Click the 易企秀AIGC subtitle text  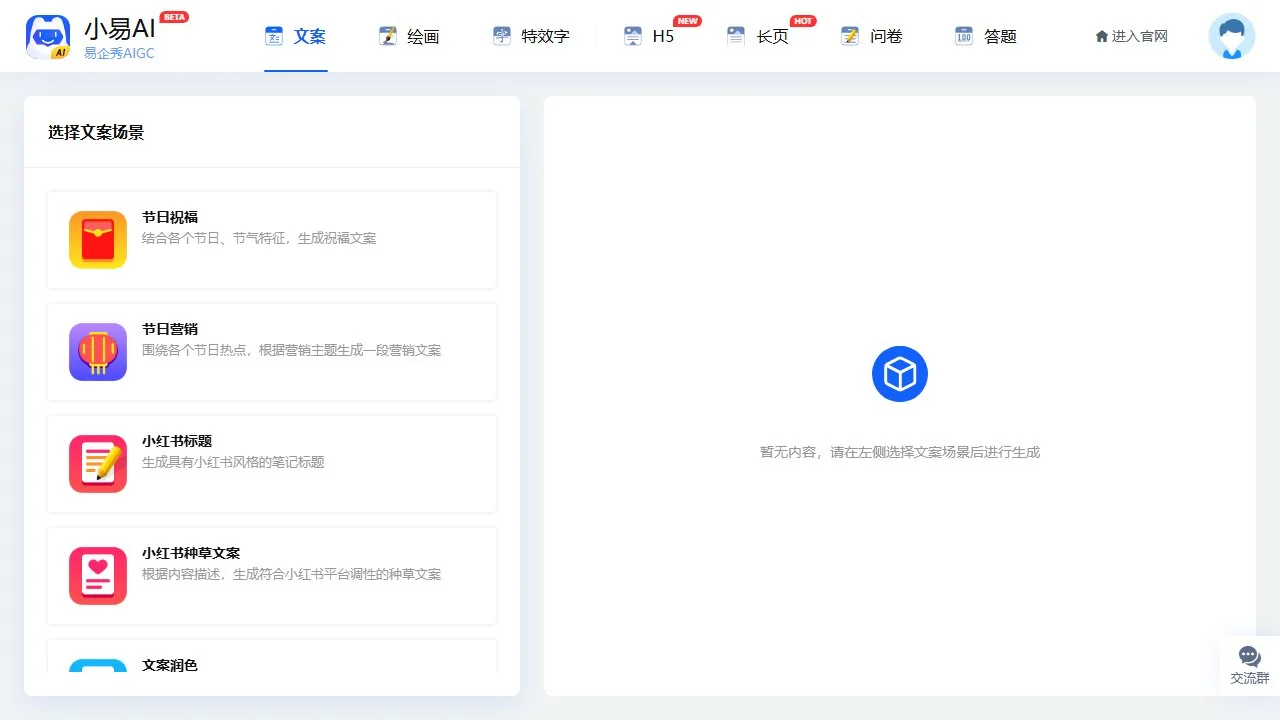(x=120, y=53)
